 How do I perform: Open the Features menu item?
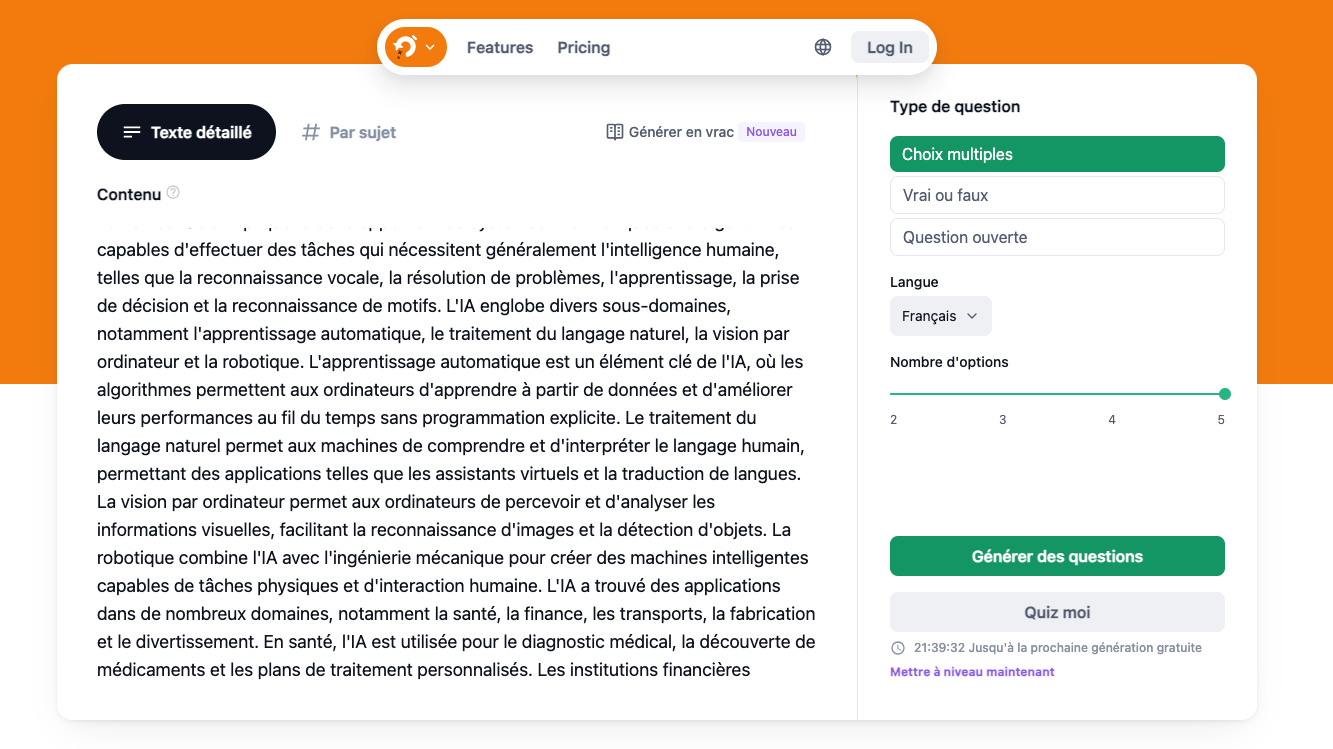point(500,47)
